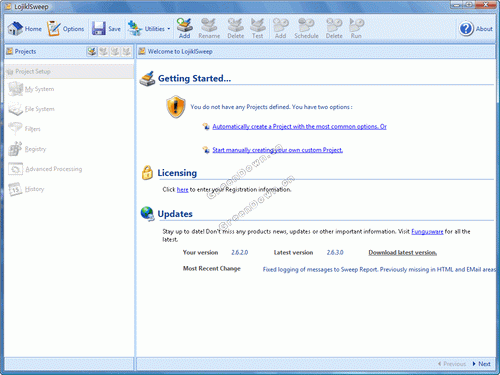500x375 pixels.
Task: Choose the Delete icon next to Schedule
Action: tap(334, 28)
